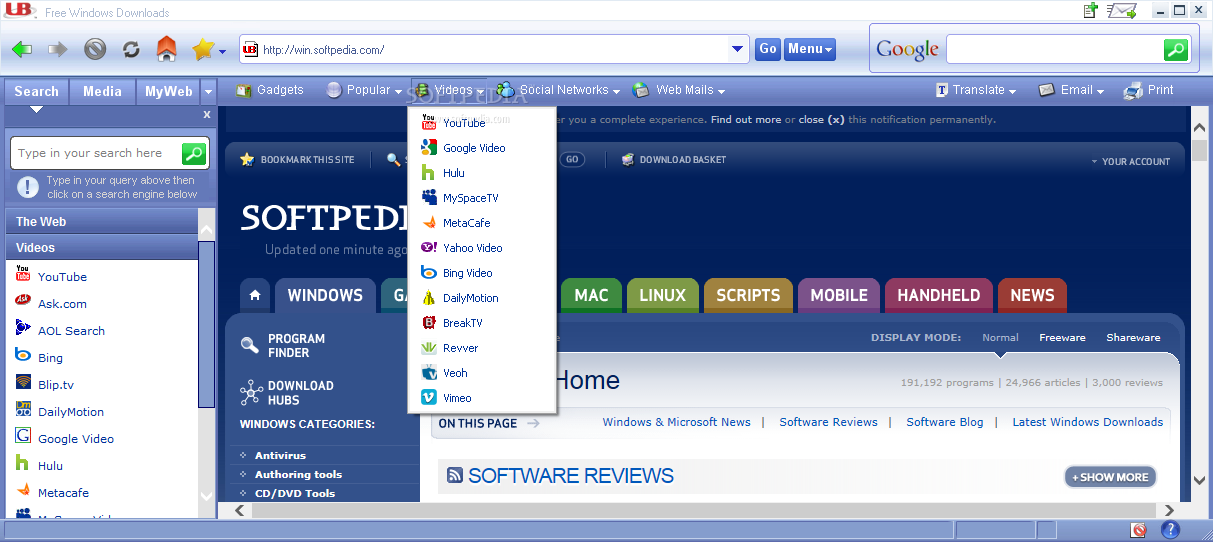Click Hulu icon in the sidebar list
The image size is (1213, 542).
pos(23,463)
